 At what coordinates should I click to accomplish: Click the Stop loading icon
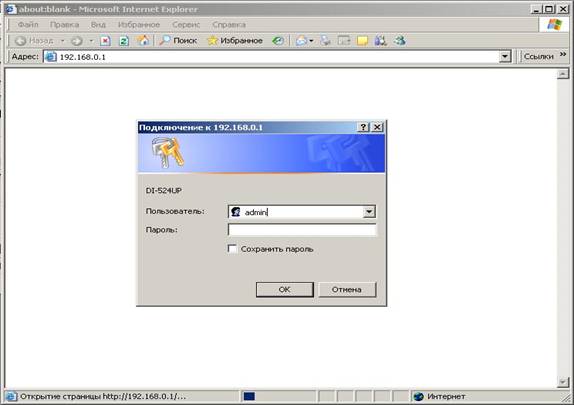pos(105,41)
